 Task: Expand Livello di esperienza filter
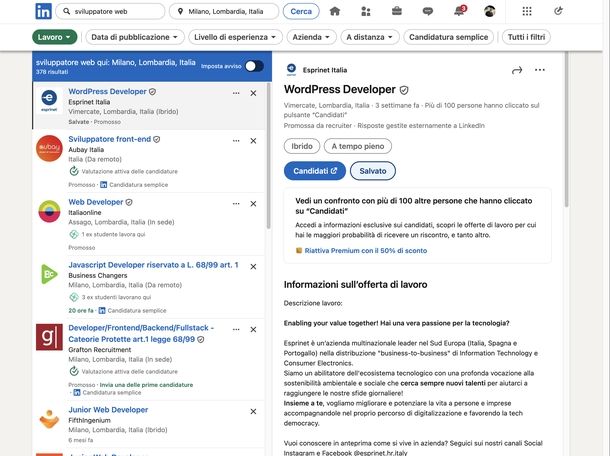tap(235, 37)
